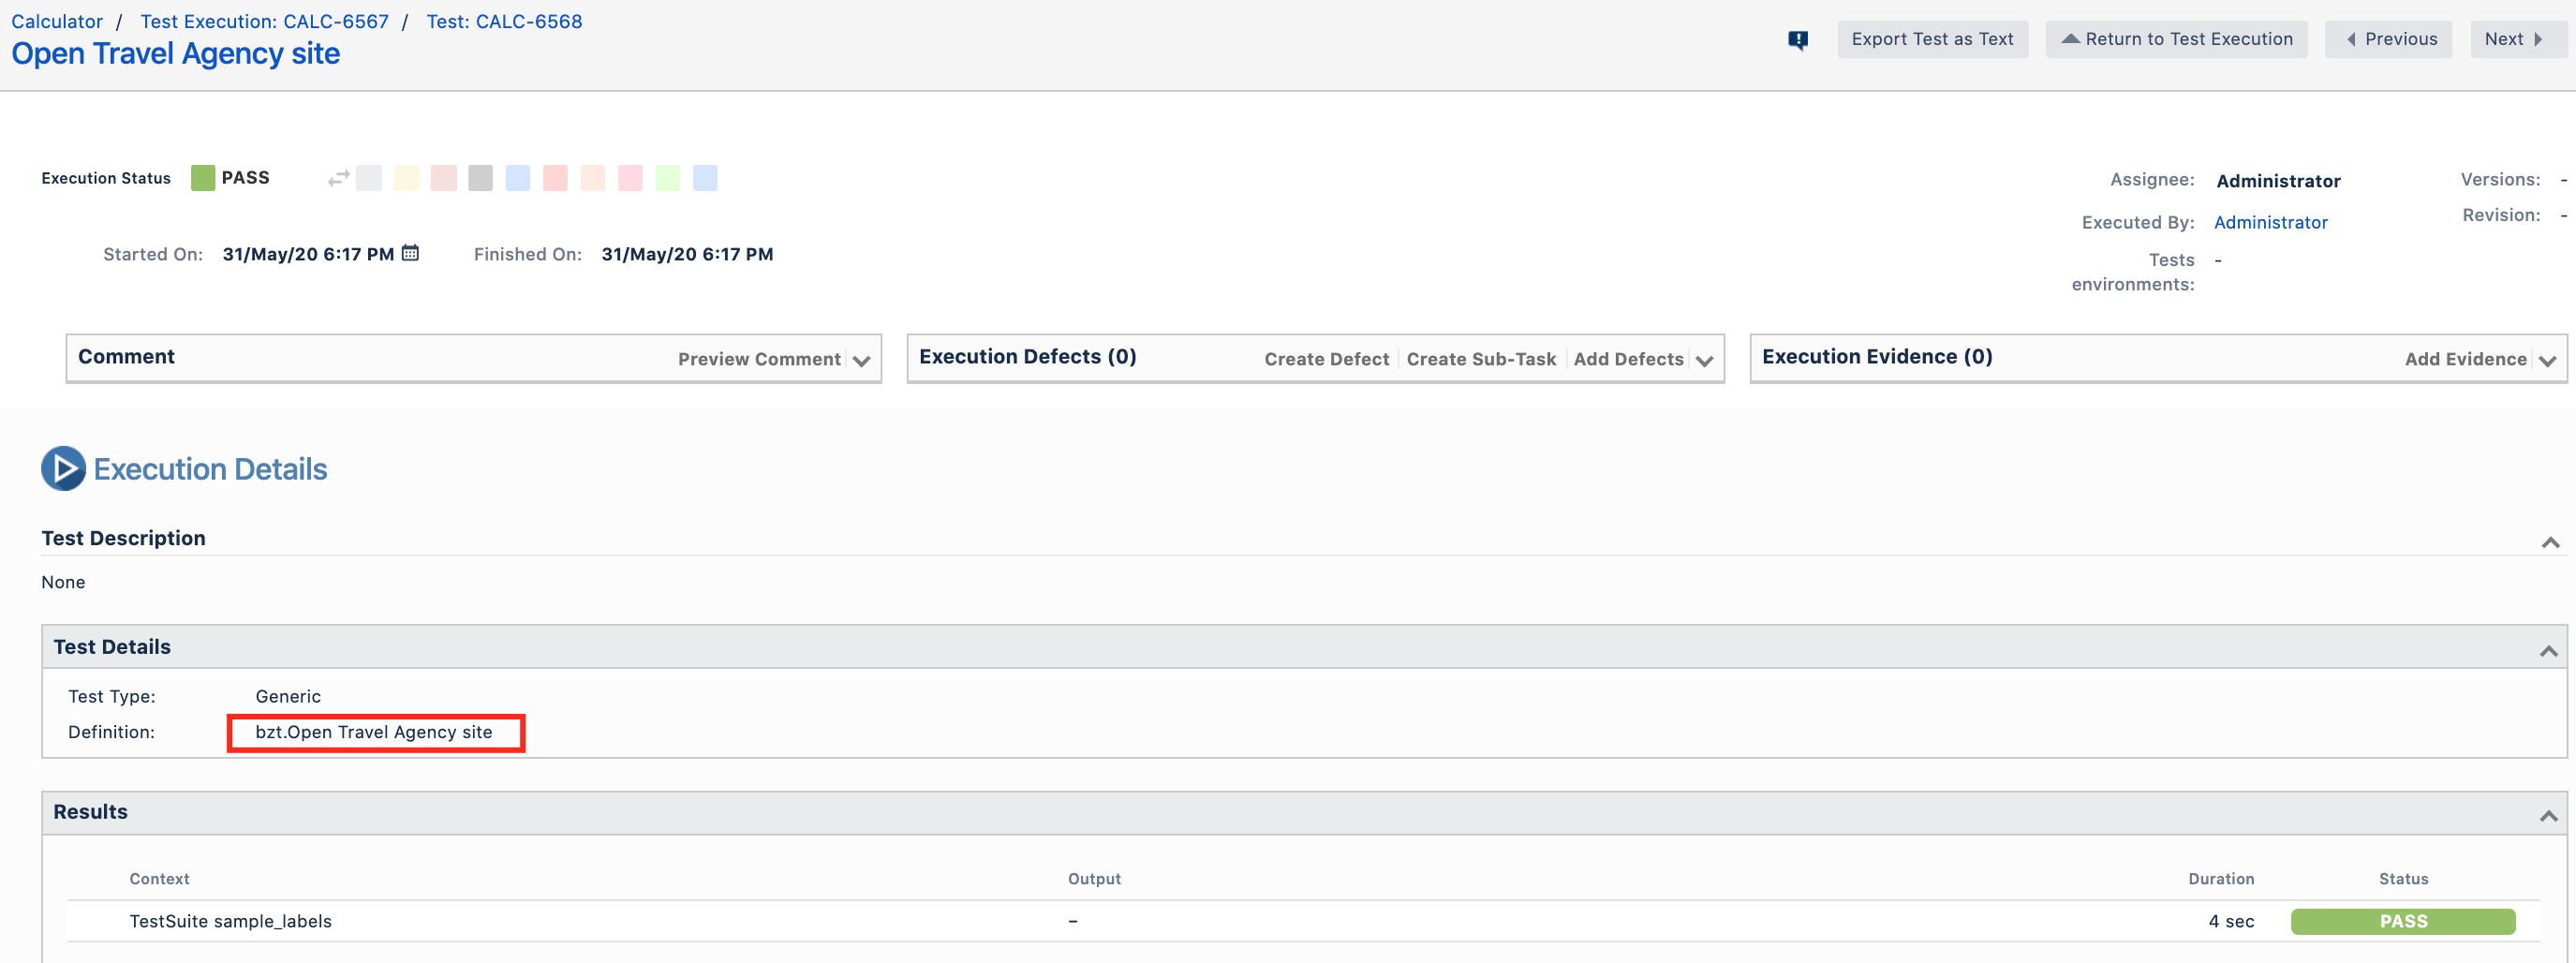Click the PASS execution status text
The width and height of the screenshot is (2576, 963).
click(x=245, y=177)
